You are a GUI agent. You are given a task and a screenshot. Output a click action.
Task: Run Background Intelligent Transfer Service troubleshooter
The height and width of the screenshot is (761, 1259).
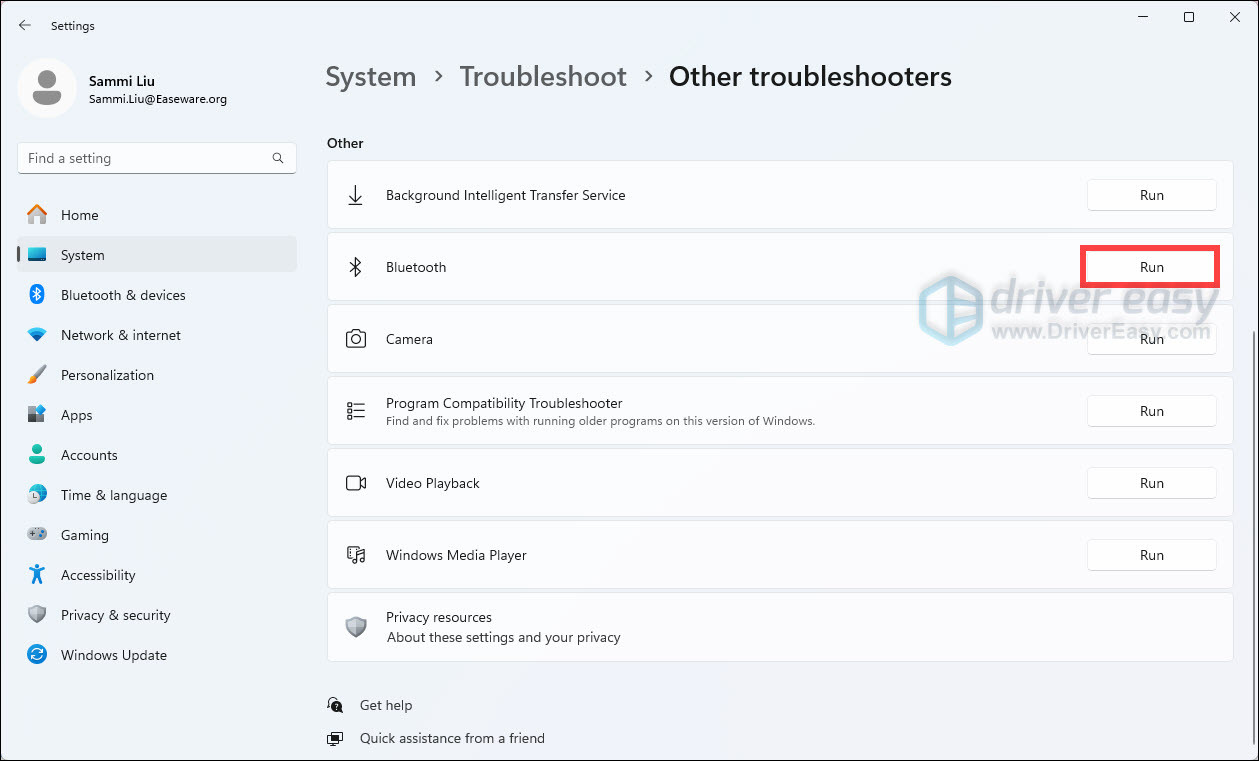[x=1151, y=195]
